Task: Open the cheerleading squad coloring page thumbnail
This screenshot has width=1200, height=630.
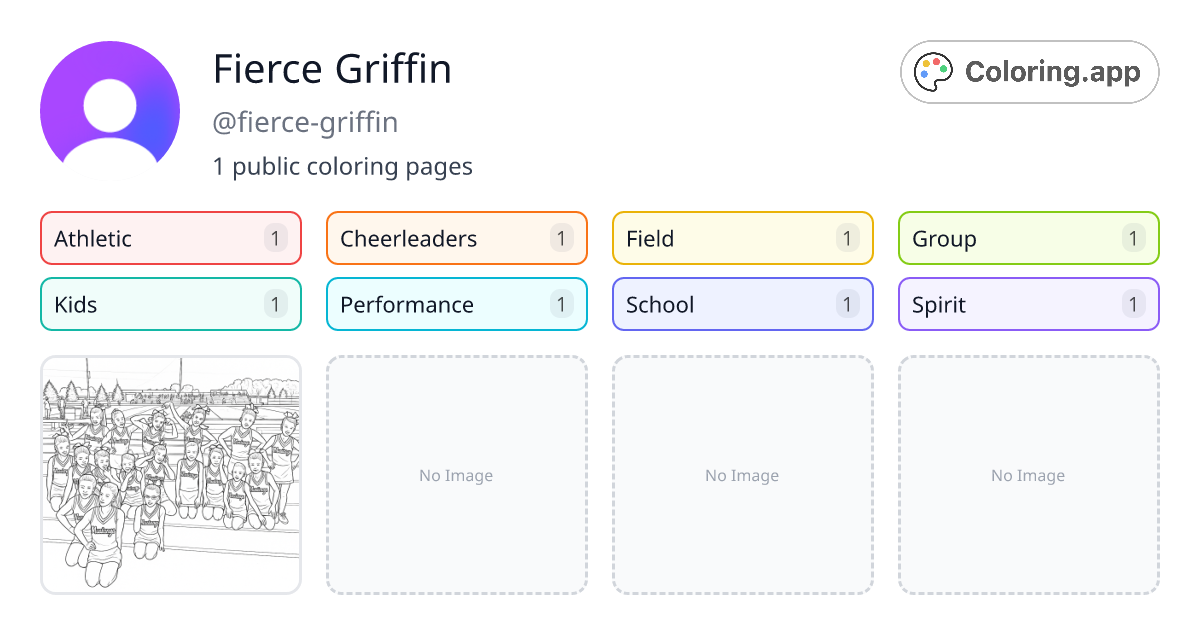Action: pyautogui.click(x=170, y=476)
